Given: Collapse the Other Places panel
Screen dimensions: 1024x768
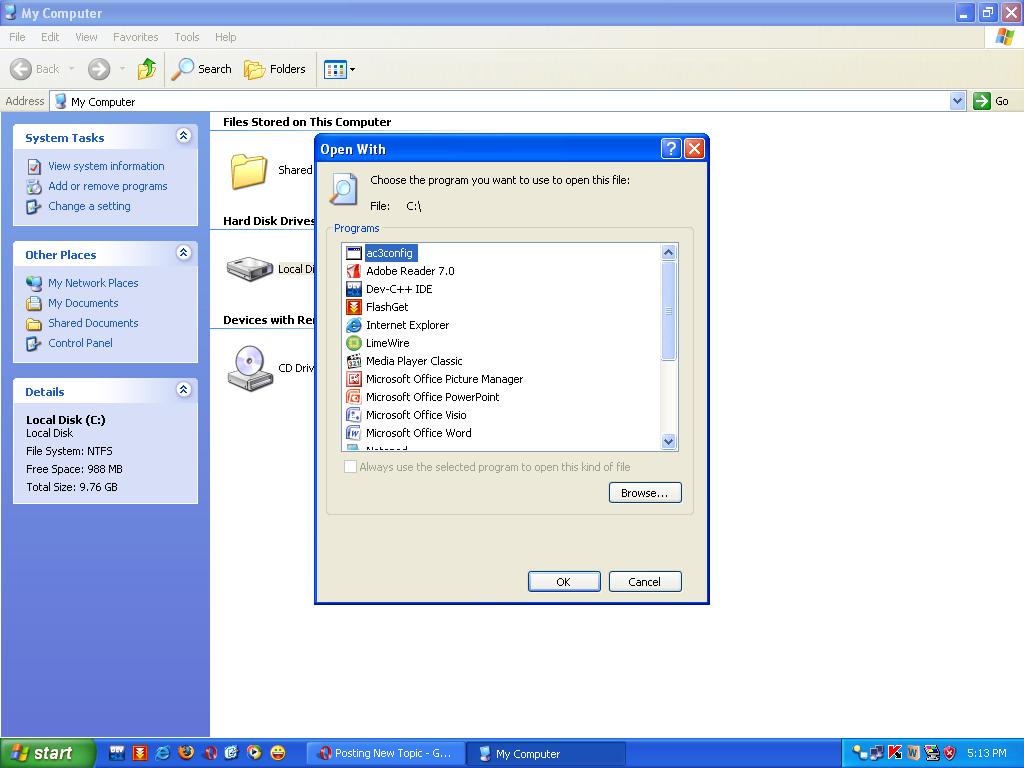Looking at the screenshot, I should pos(184,253).
